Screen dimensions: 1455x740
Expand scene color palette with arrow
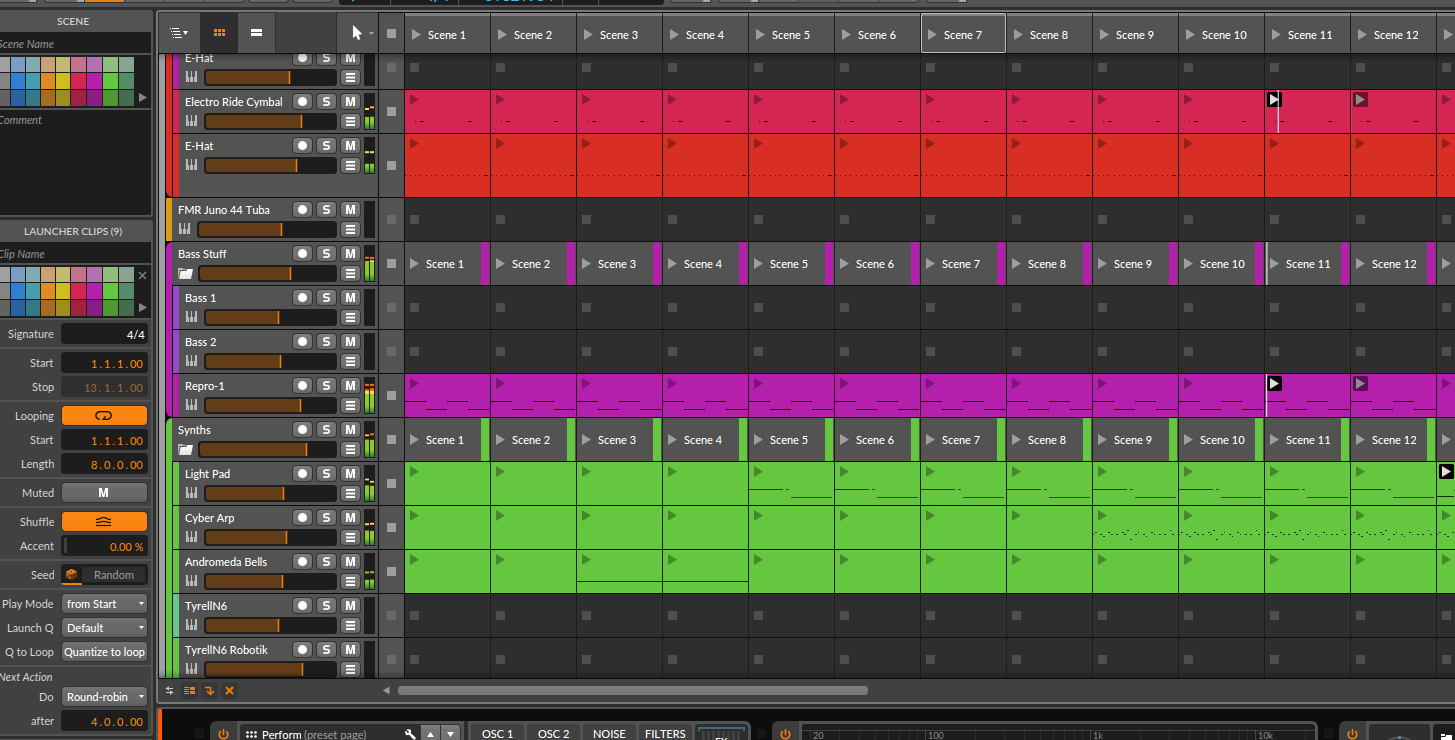[x=142, y=98]
